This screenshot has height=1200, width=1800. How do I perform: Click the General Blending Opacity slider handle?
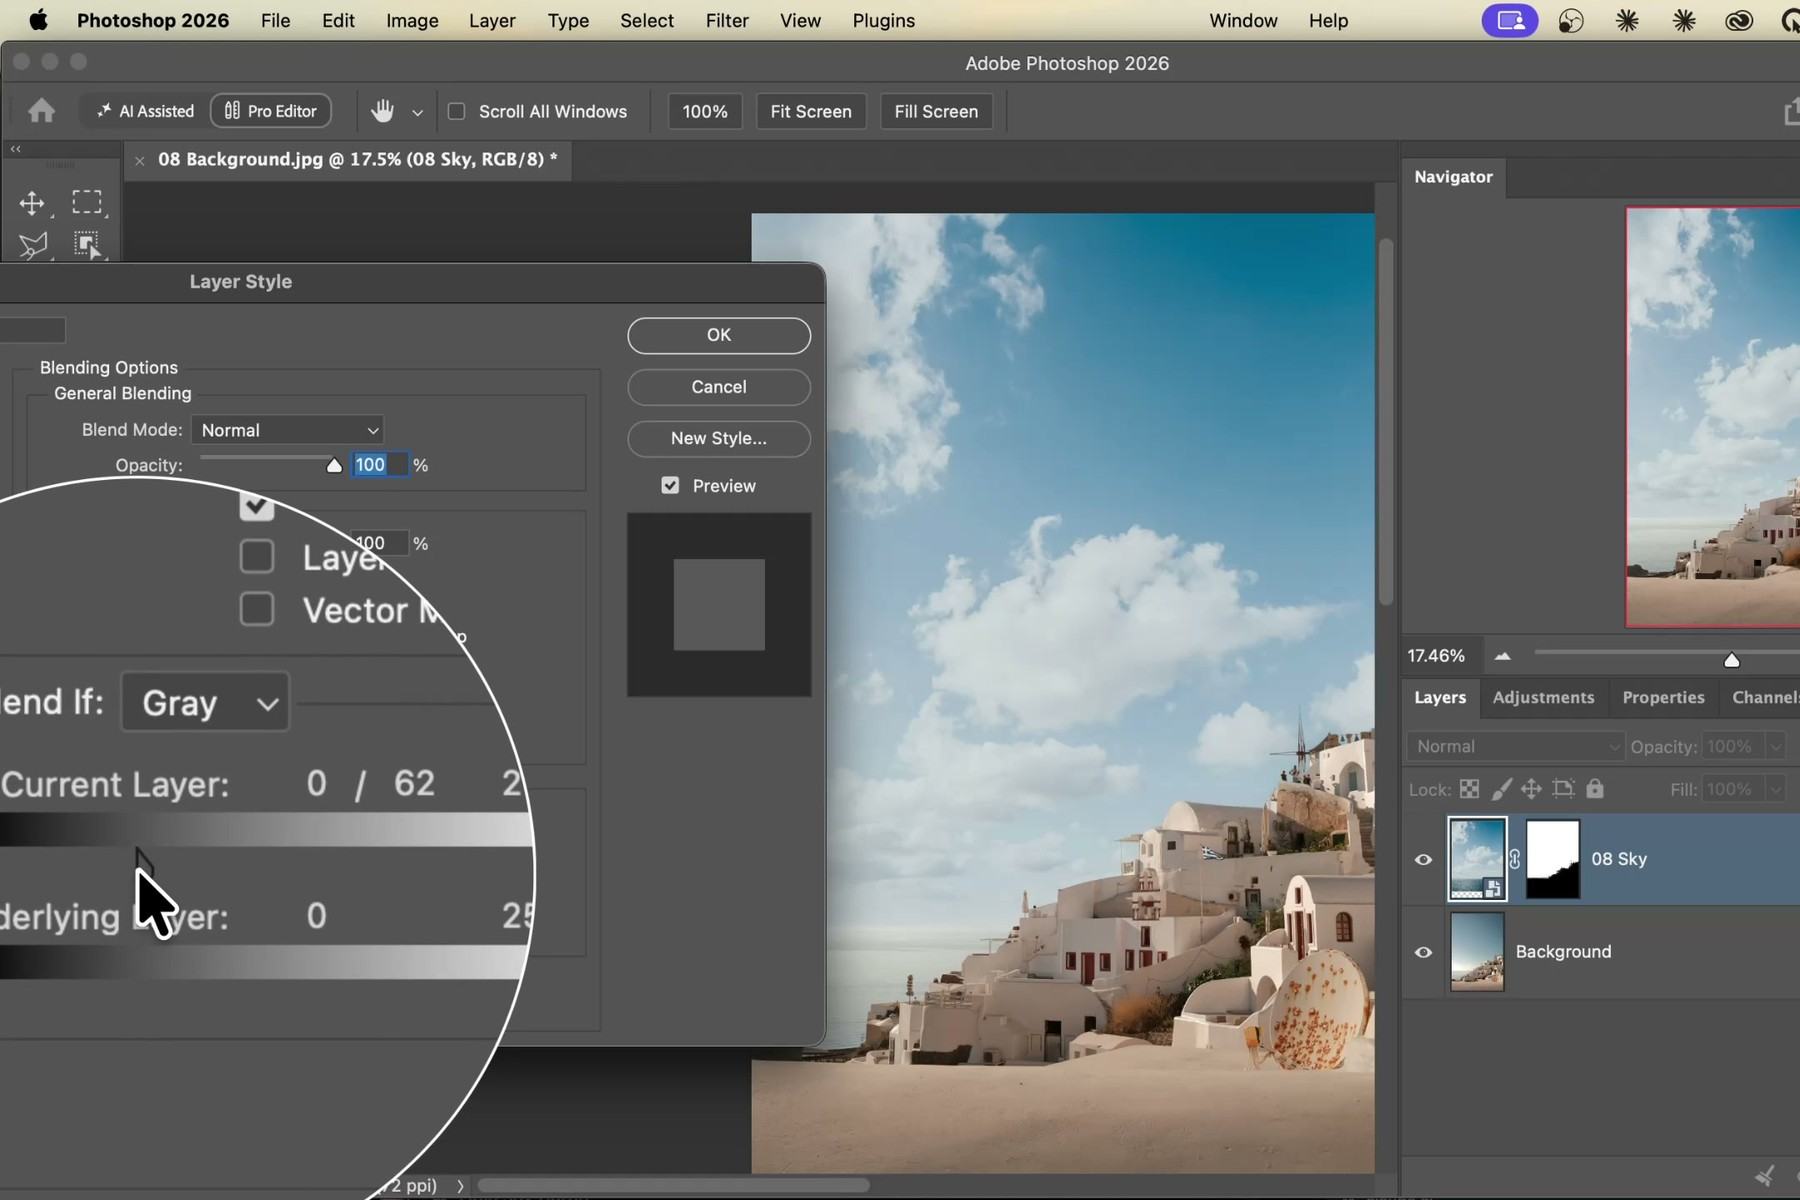334,465
